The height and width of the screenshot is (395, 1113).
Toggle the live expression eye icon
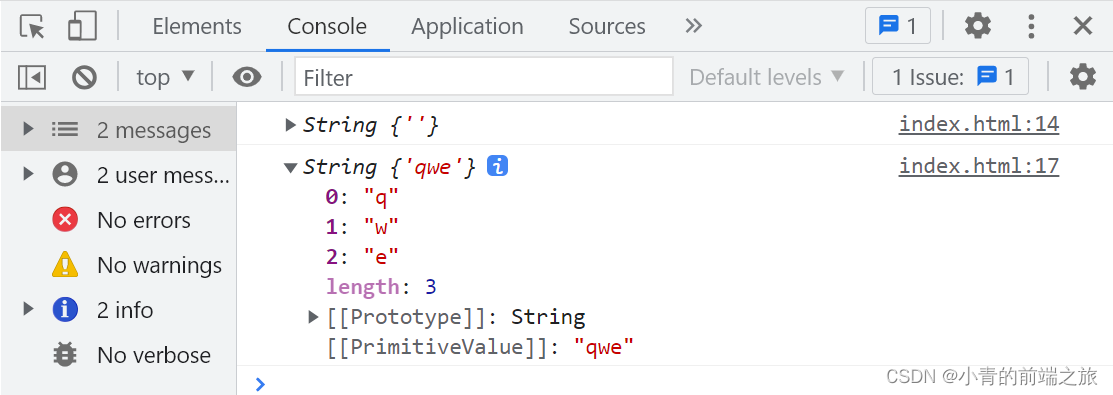coord(247,77)
